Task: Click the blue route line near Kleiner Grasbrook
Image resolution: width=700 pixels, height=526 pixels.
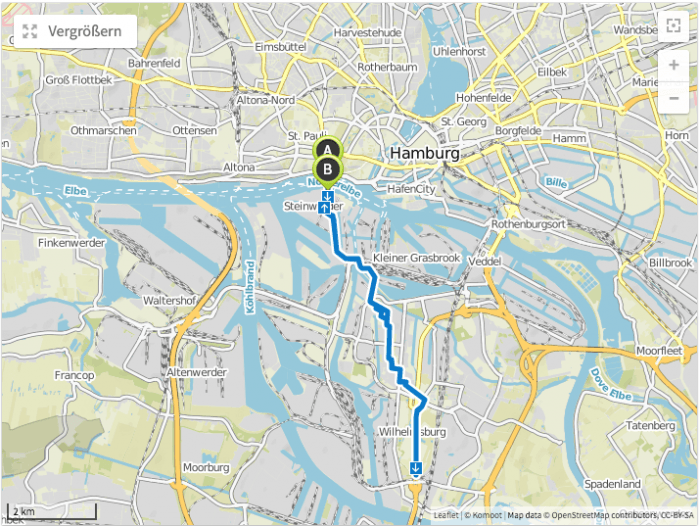Action: tap(355, 259)
